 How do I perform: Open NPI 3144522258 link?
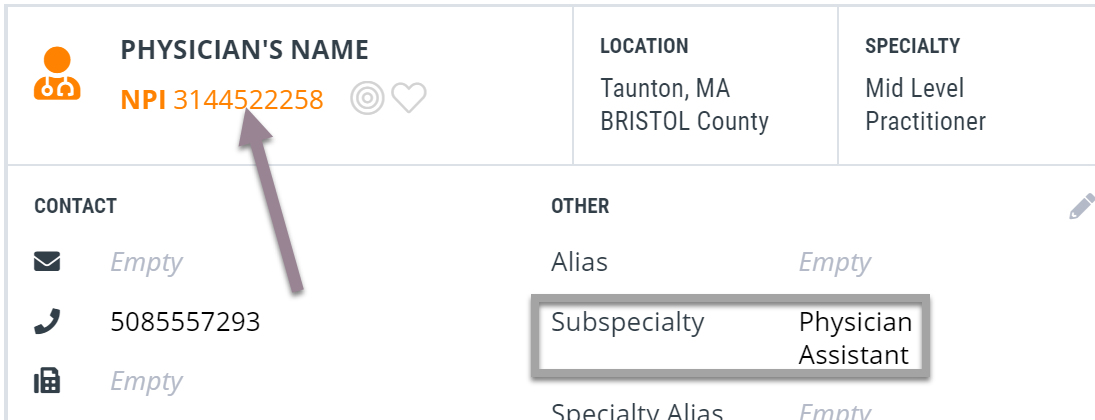click(x=249, y=100)
